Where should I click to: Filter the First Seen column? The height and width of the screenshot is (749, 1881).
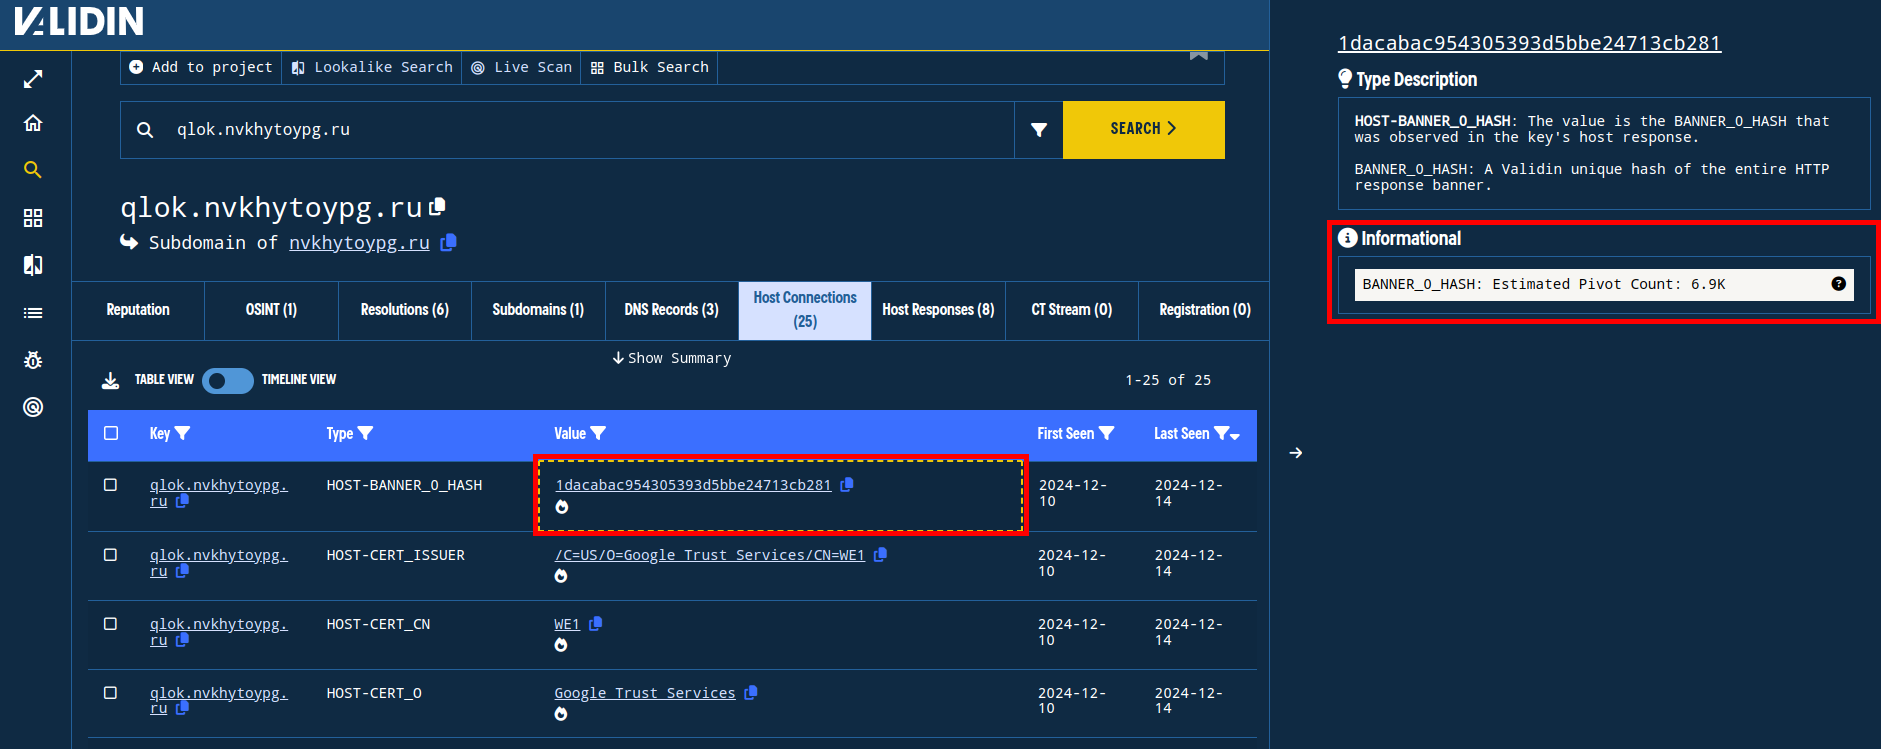[1106, 433]
